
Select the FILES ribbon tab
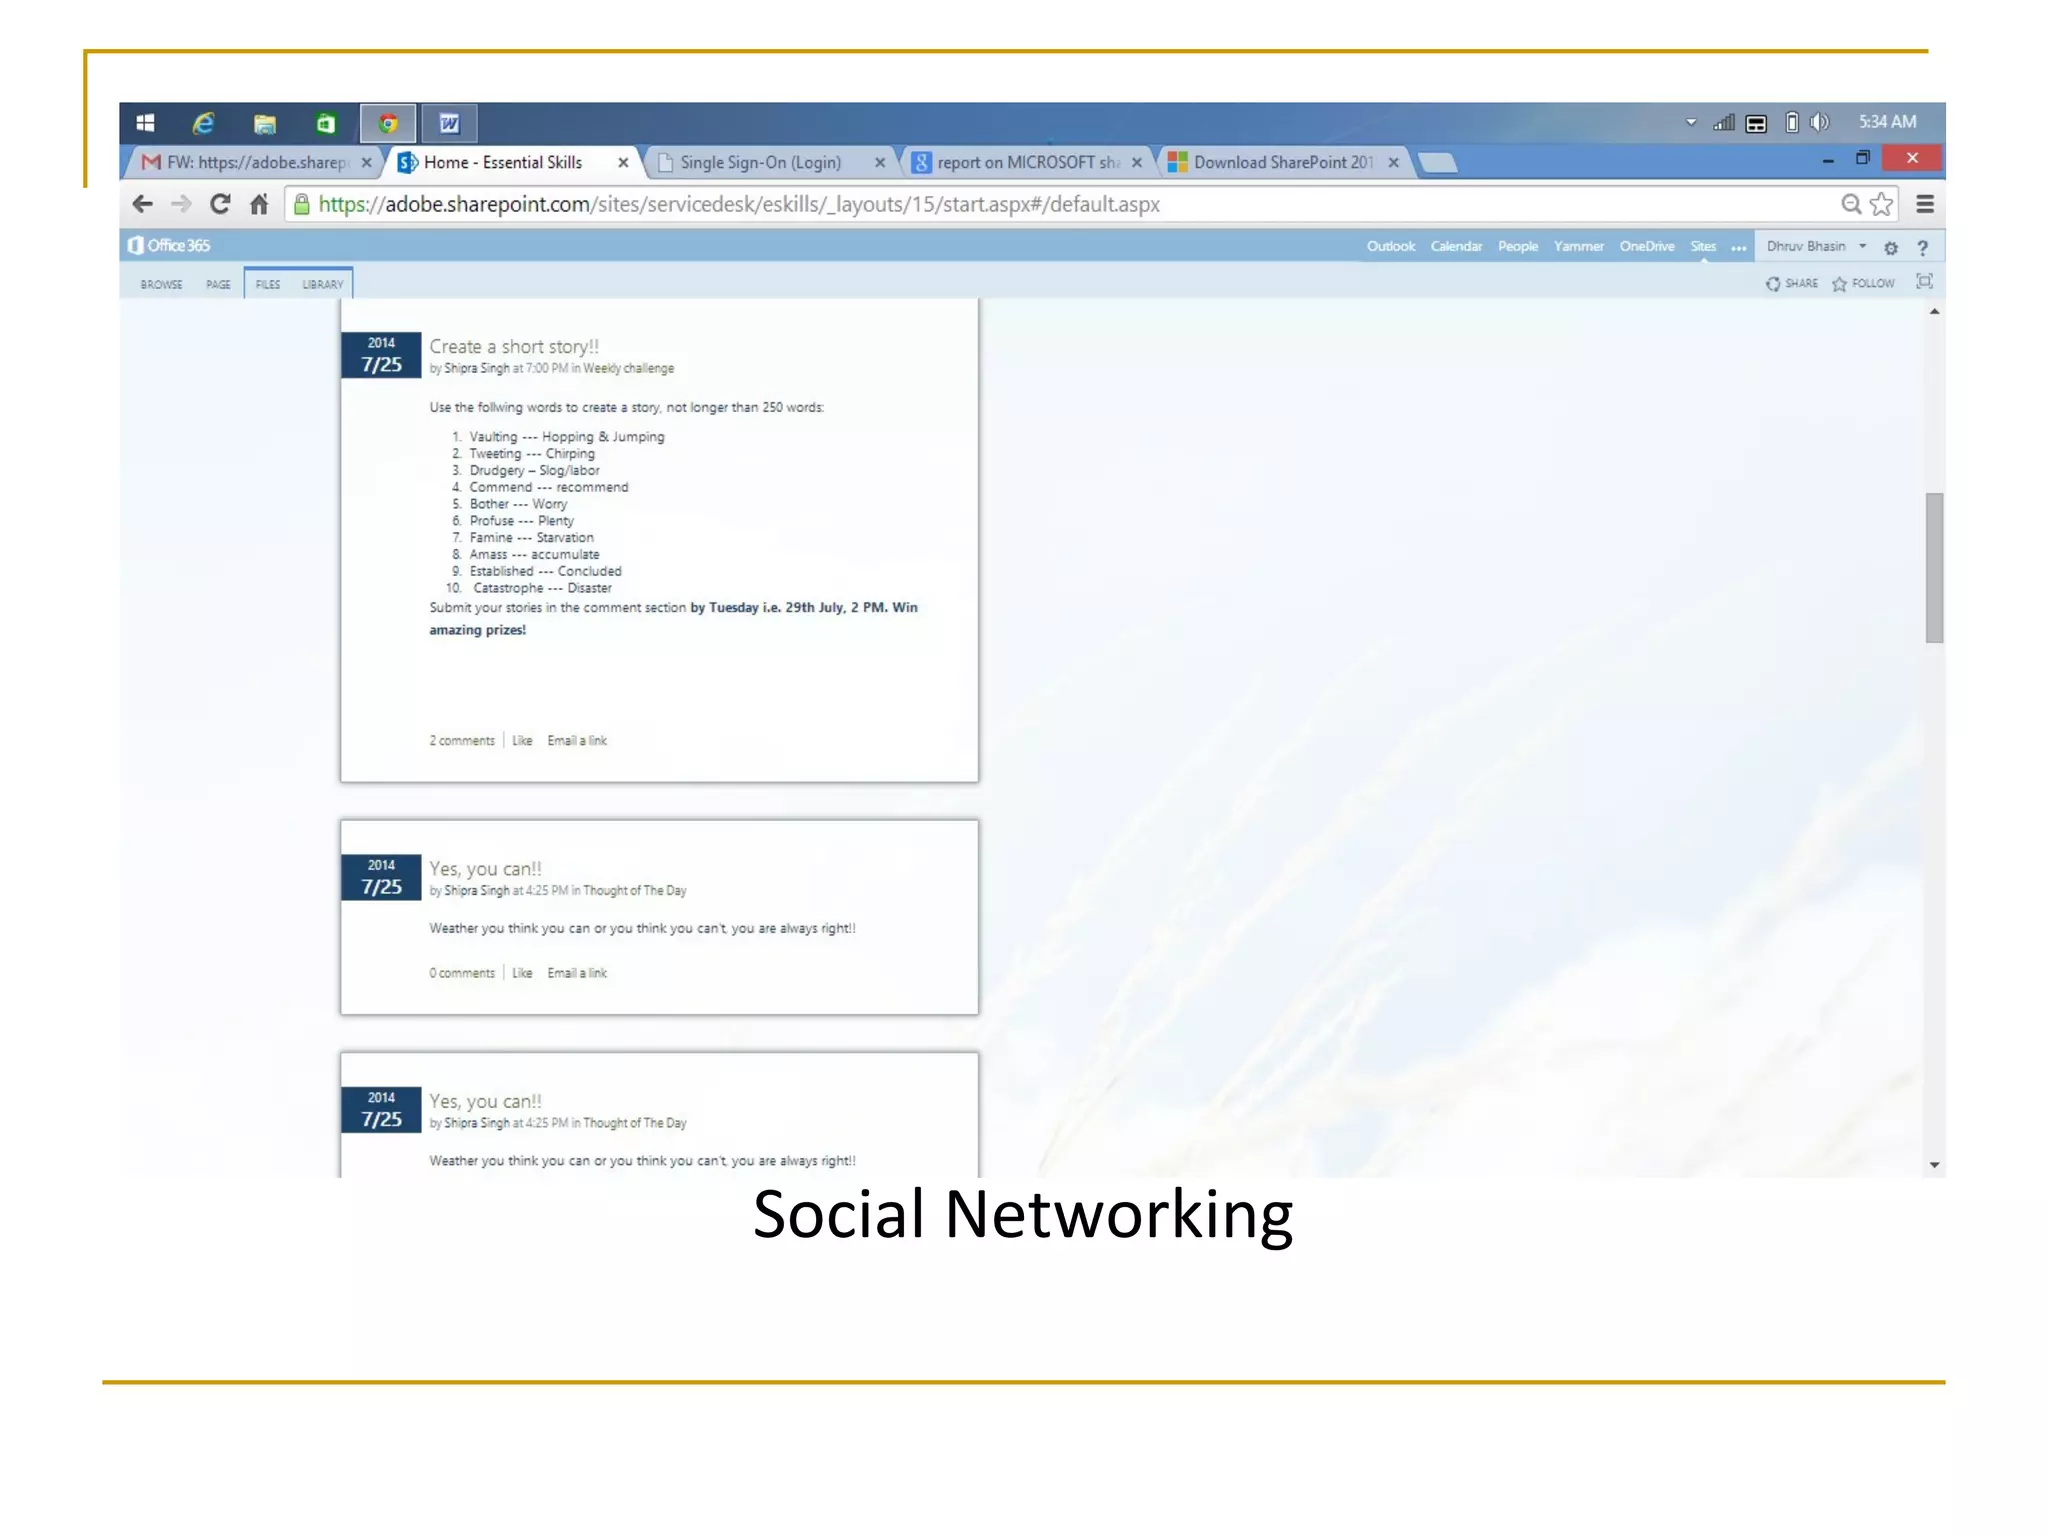[268, 284]
